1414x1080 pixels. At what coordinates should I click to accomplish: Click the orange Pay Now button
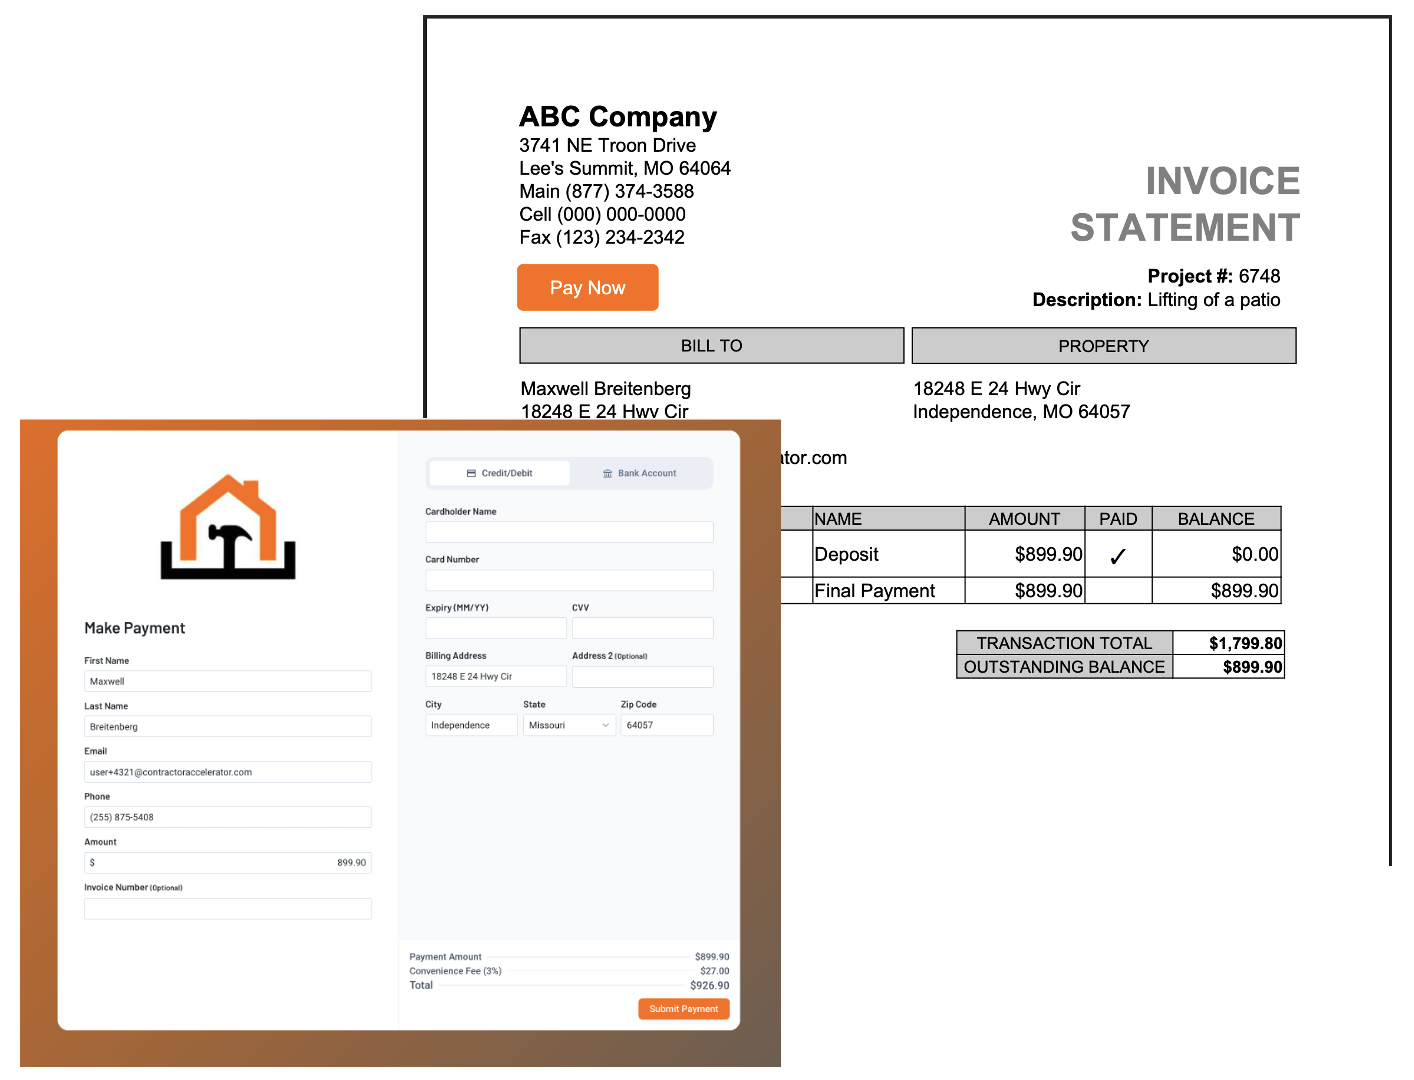588,288
